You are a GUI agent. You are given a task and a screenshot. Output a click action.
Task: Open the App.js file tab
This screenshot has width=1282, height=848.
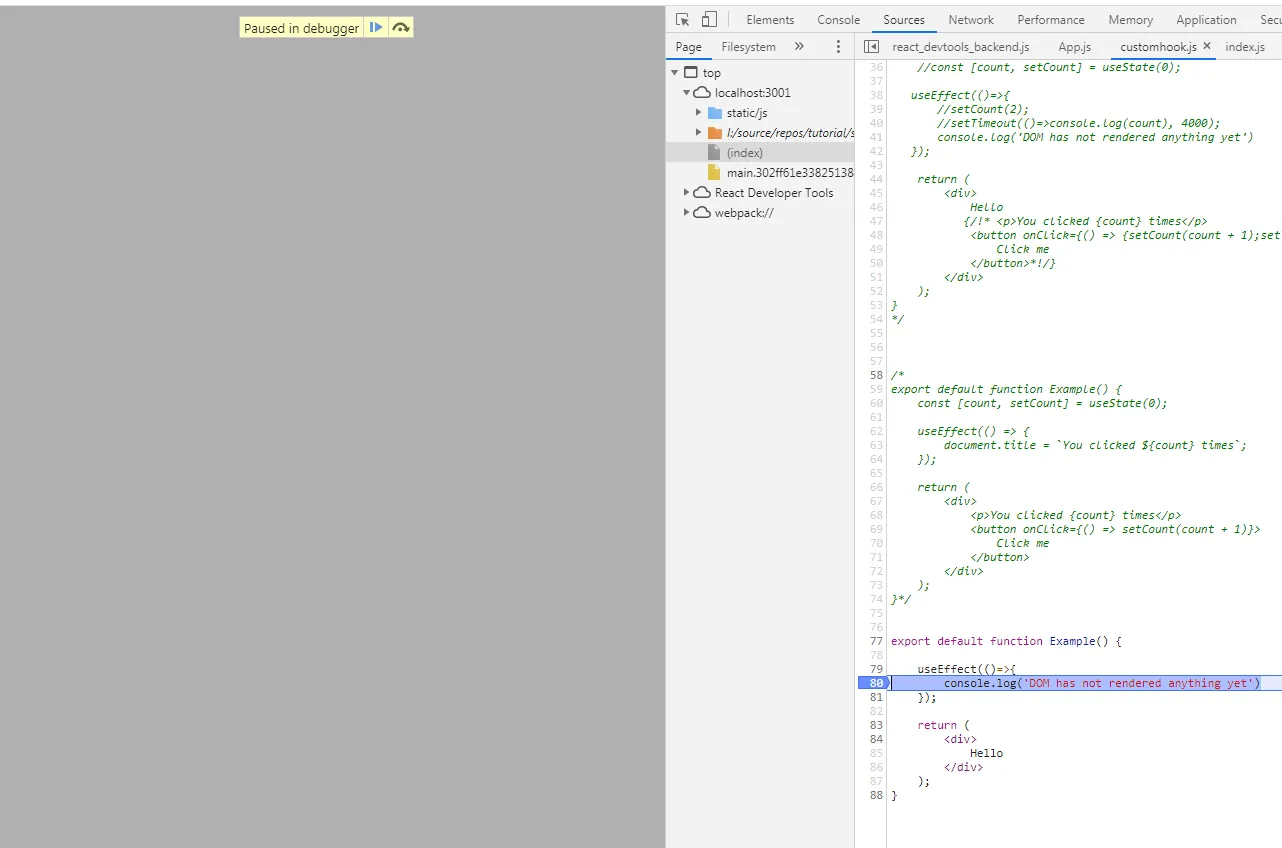(1074, 47)
